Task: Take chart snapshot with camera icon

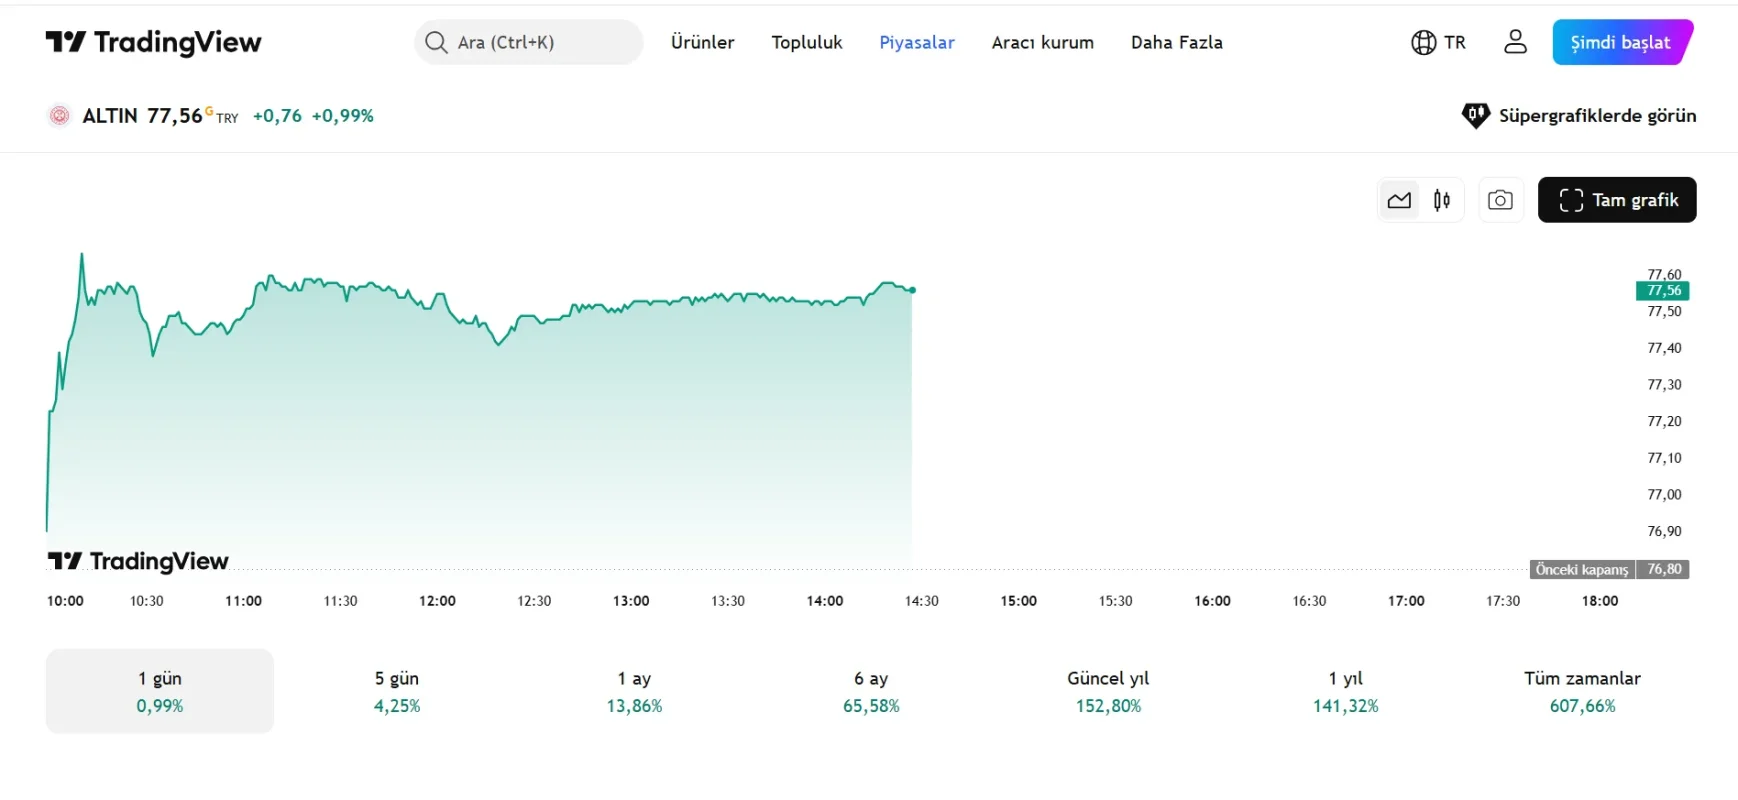Action: (x=1500, y=200)
